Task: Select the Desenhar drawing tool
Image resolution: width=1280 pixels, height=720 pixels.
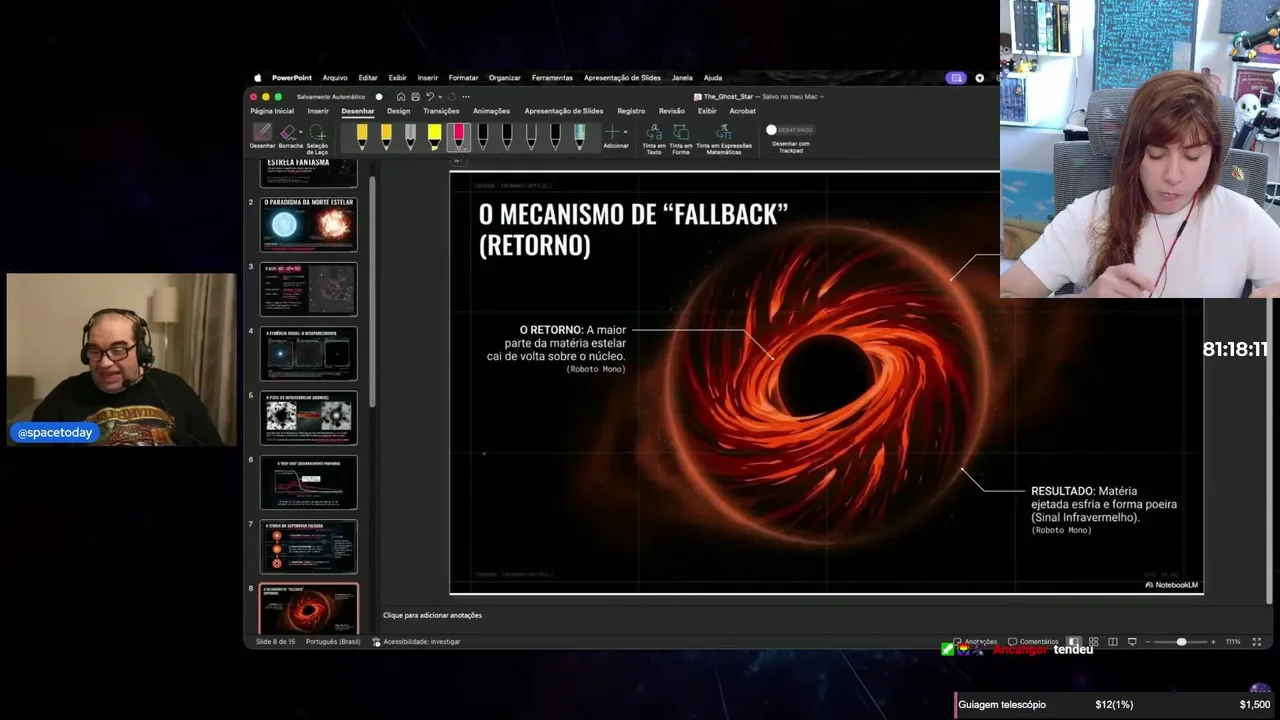Action: [262, 137]
